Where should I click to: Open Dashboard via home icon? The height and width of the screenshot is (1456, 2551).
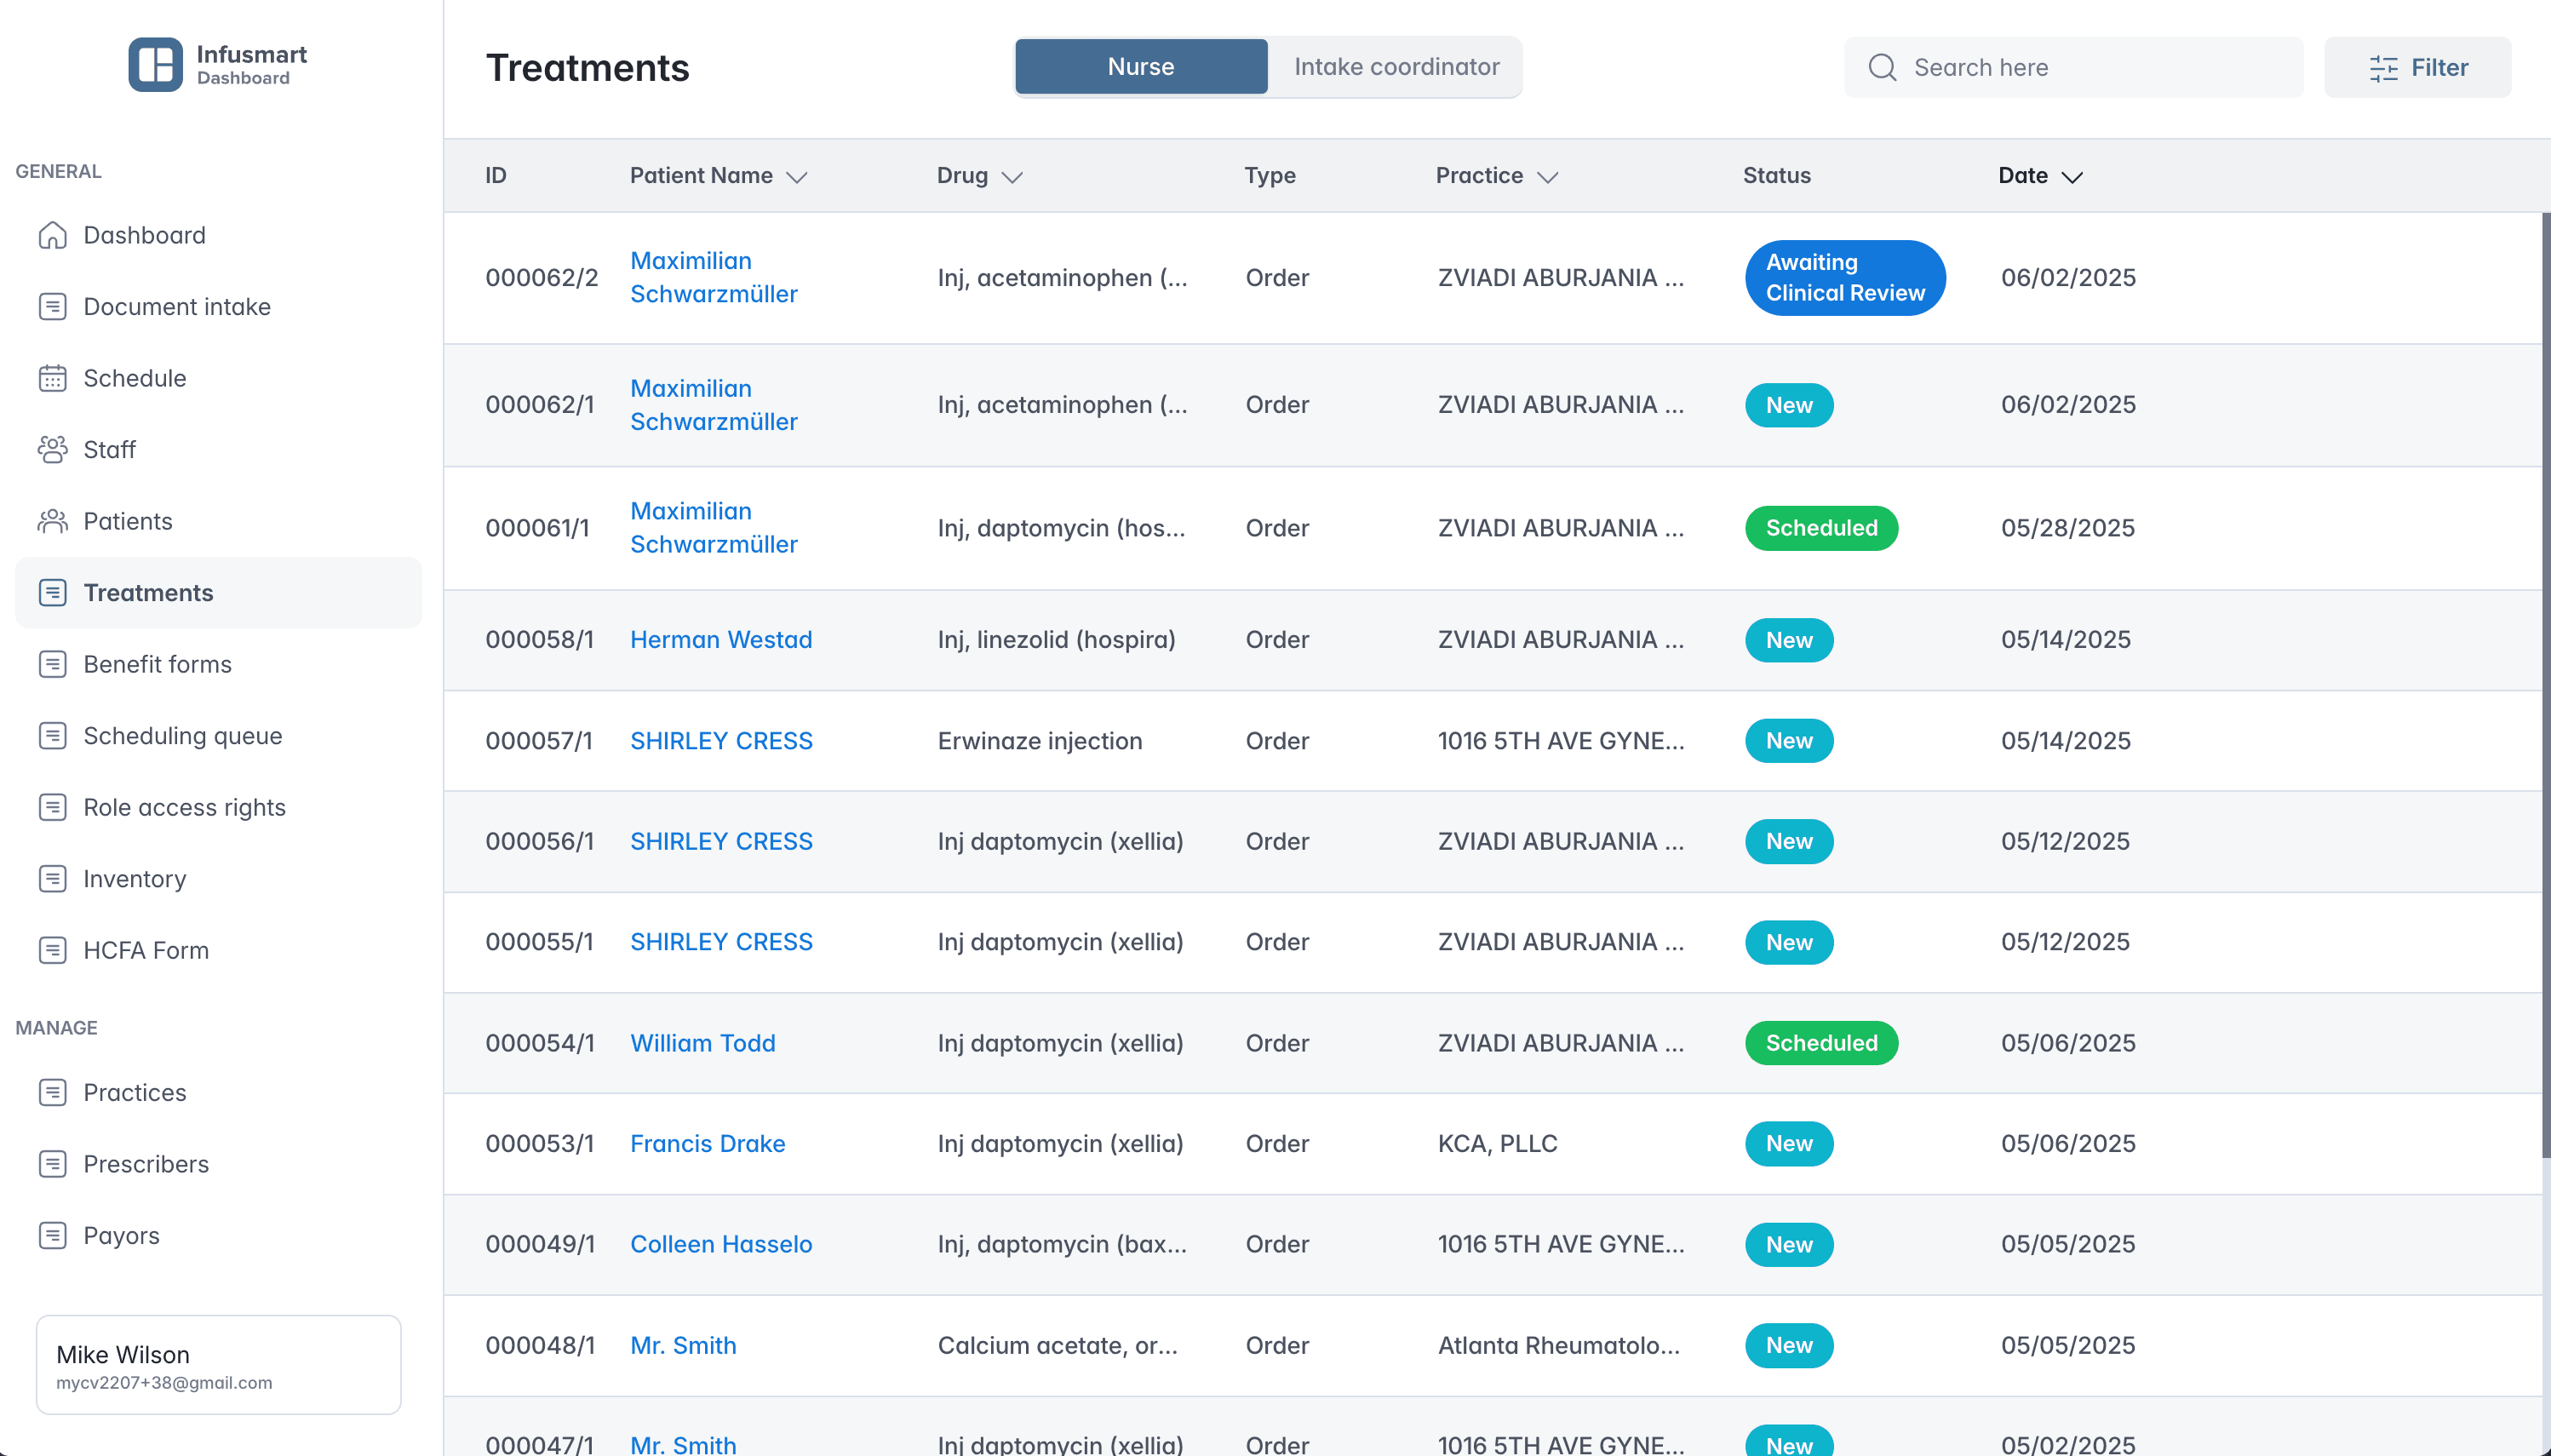pyautogui.click(x=52, y=235)
